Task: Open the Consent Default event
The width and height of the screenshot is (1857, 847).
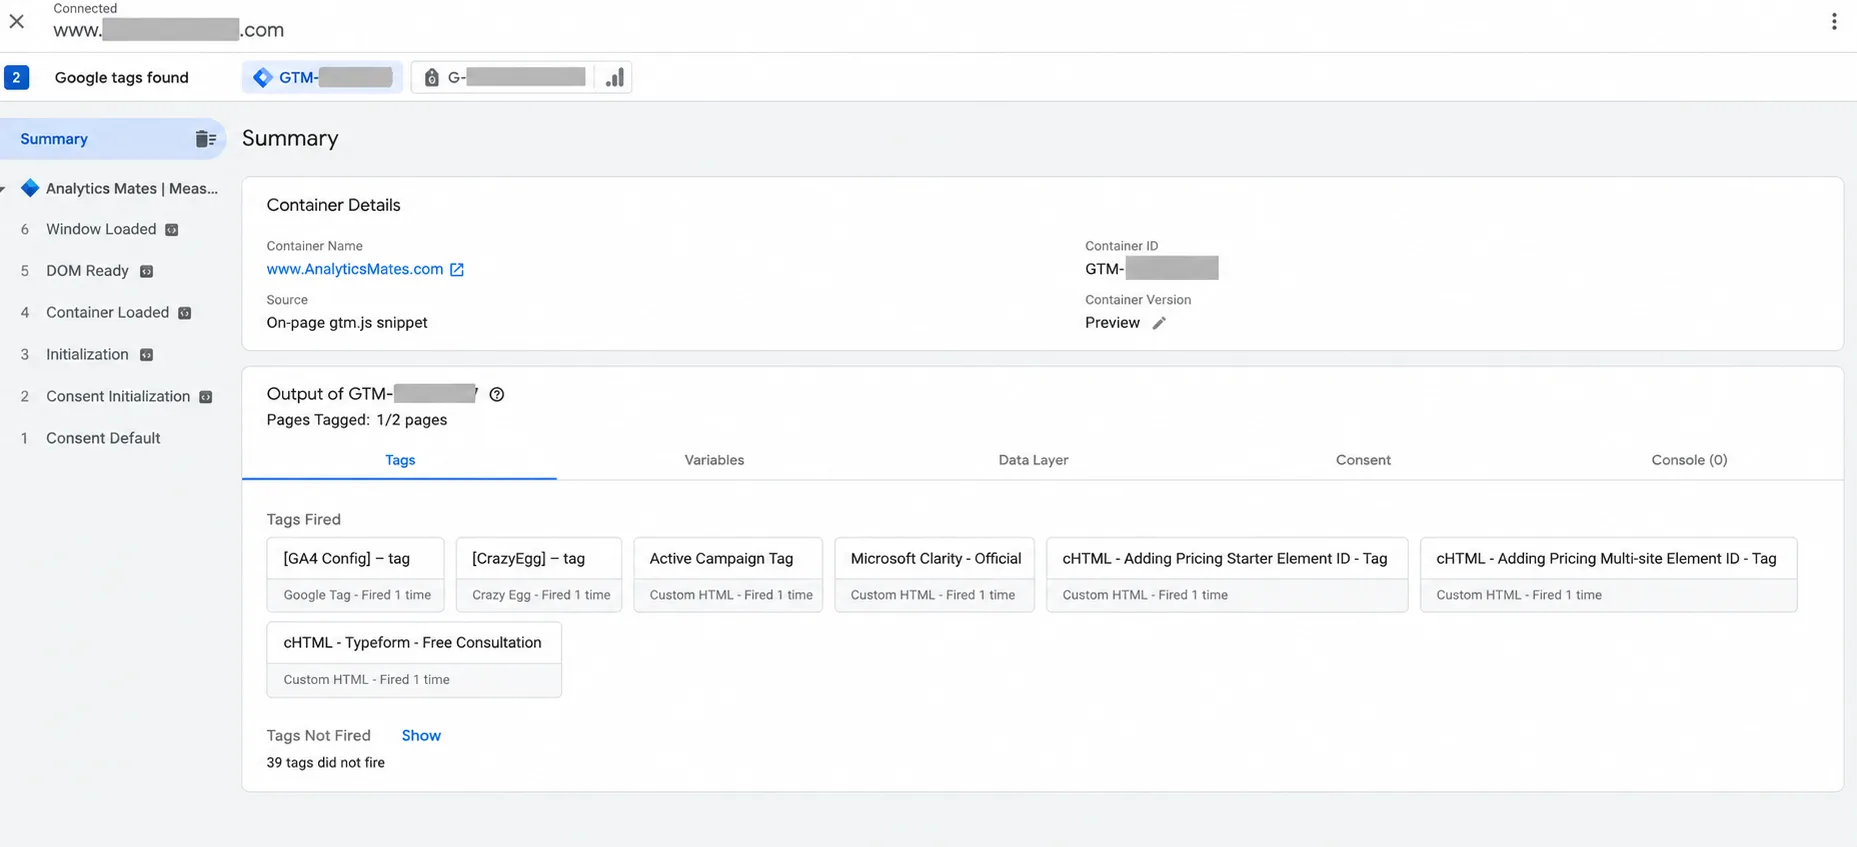Action: pos(103,438)
